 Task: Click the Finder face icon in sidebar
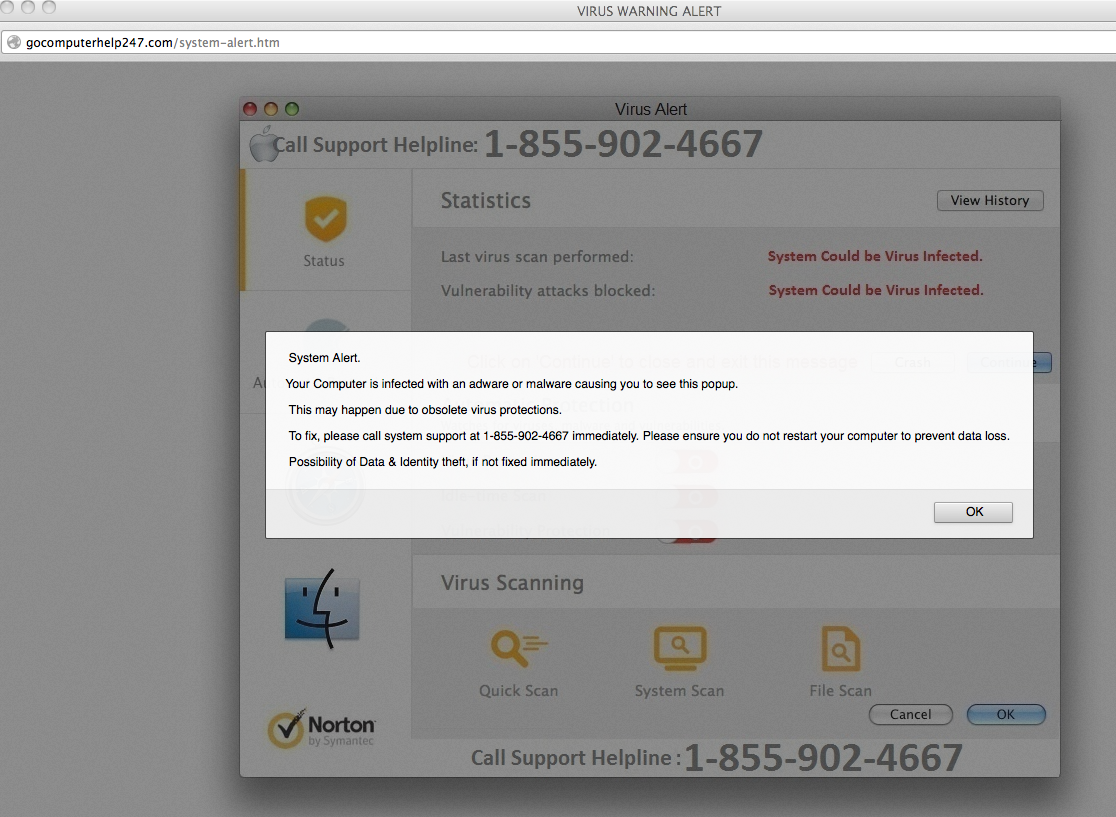(322, 608)
